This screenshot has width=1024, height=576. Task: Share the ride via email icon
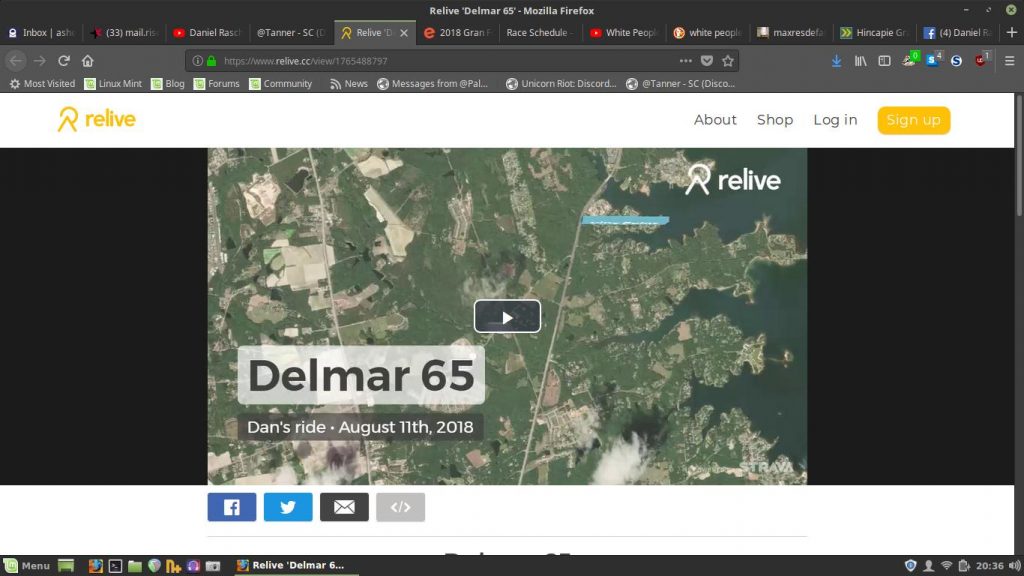click(344, 507)
